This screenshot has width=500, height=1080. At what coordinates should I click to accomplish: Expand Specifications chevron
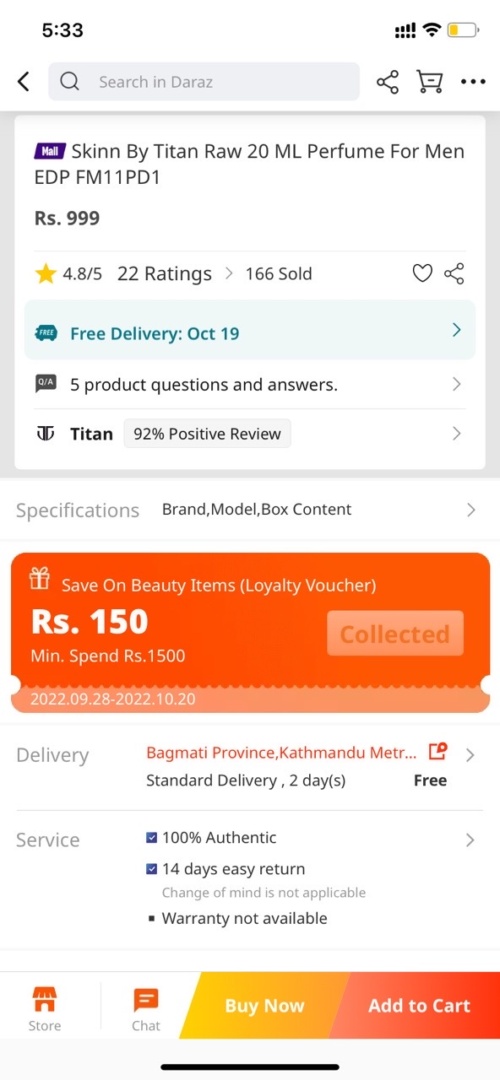[x=471, y=510]
